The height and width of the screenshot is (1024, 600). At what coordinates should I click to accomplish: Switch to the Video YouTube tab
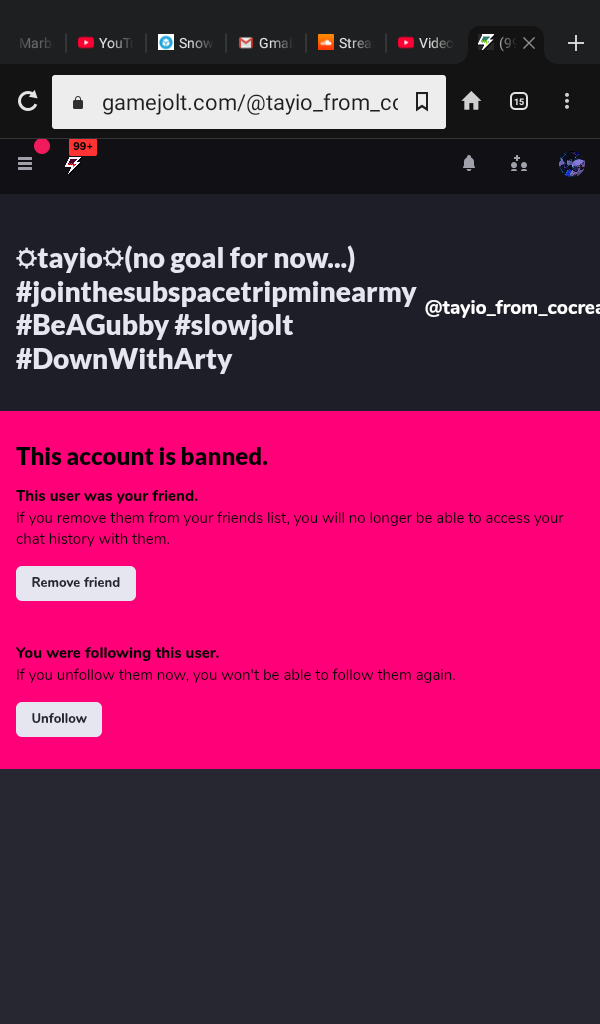426,43
